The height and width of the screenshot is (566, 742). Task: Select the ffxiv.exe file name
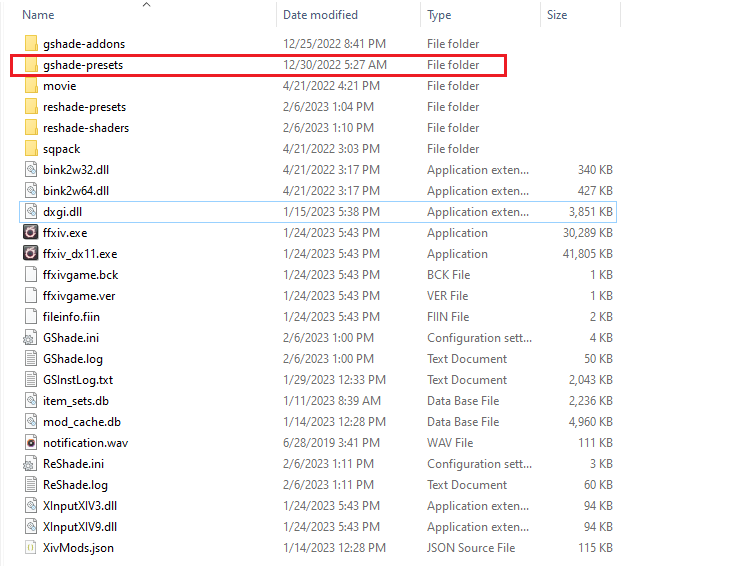click(65, 233)
